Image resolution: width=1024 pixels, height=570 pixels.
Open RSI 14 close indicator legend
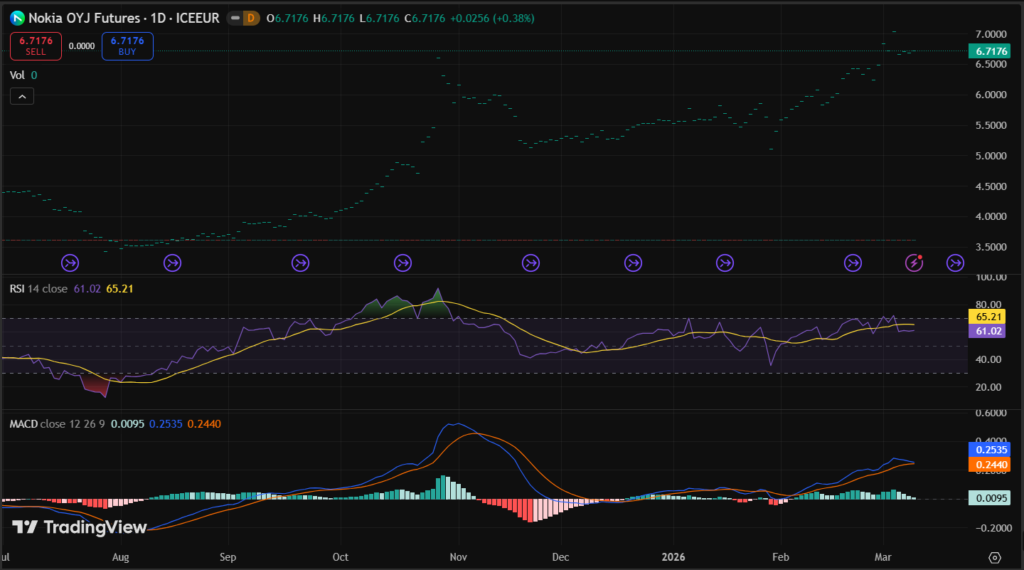tap(38, 290)
